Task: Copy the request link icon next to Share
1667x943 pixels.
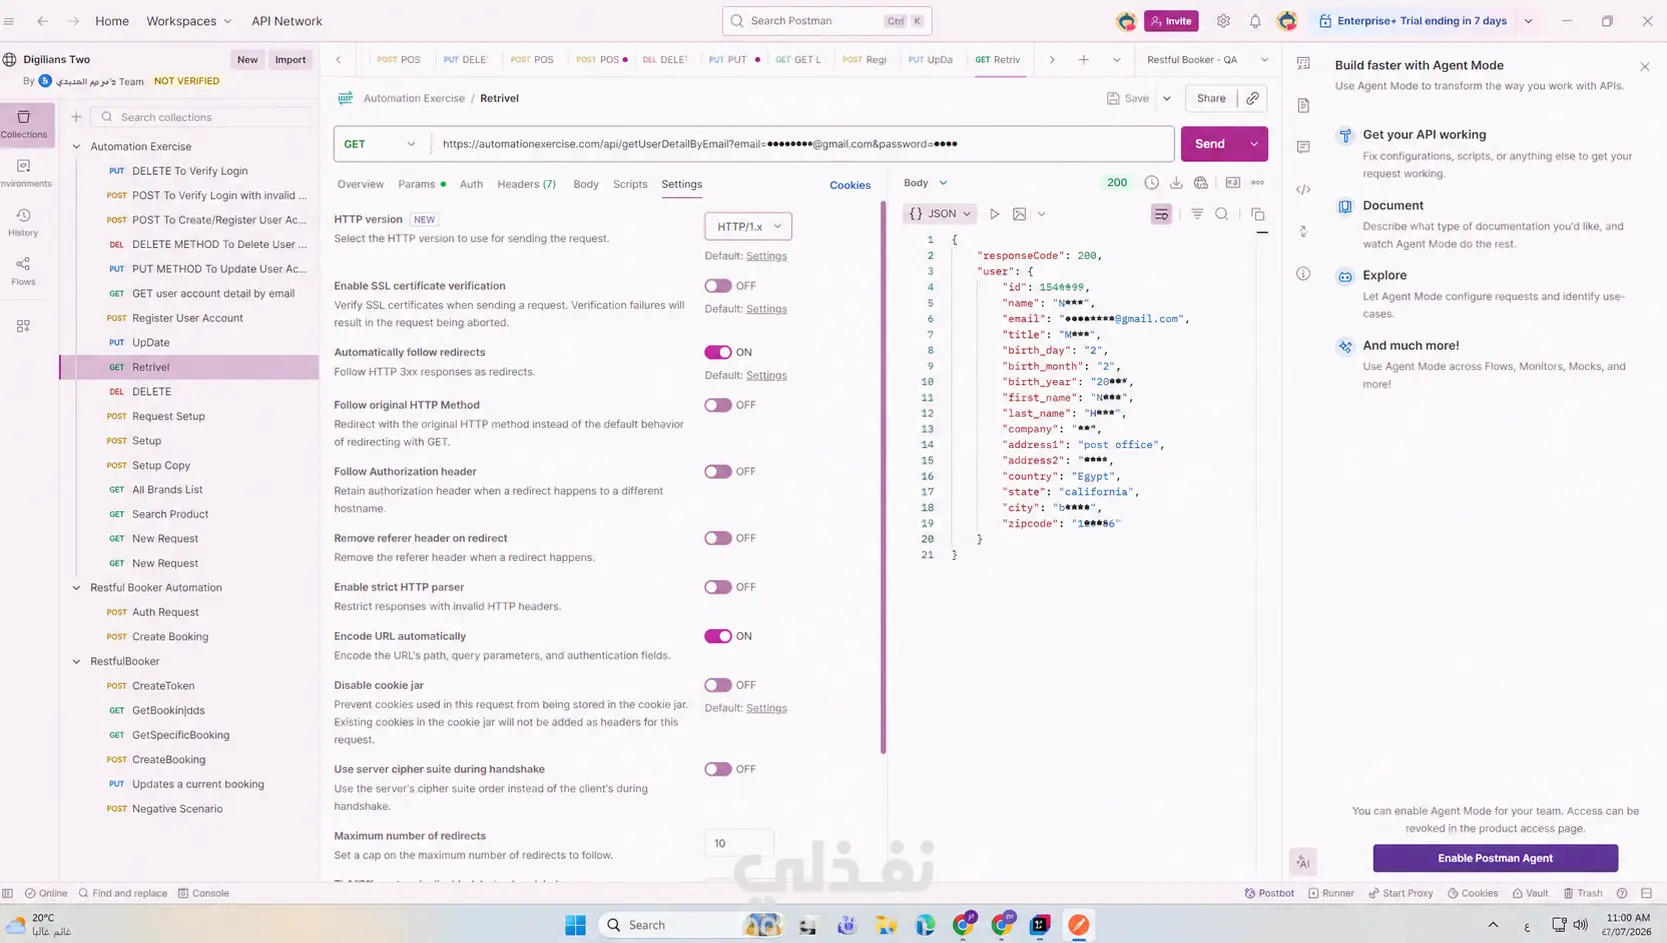Action: click(1252, 98)
